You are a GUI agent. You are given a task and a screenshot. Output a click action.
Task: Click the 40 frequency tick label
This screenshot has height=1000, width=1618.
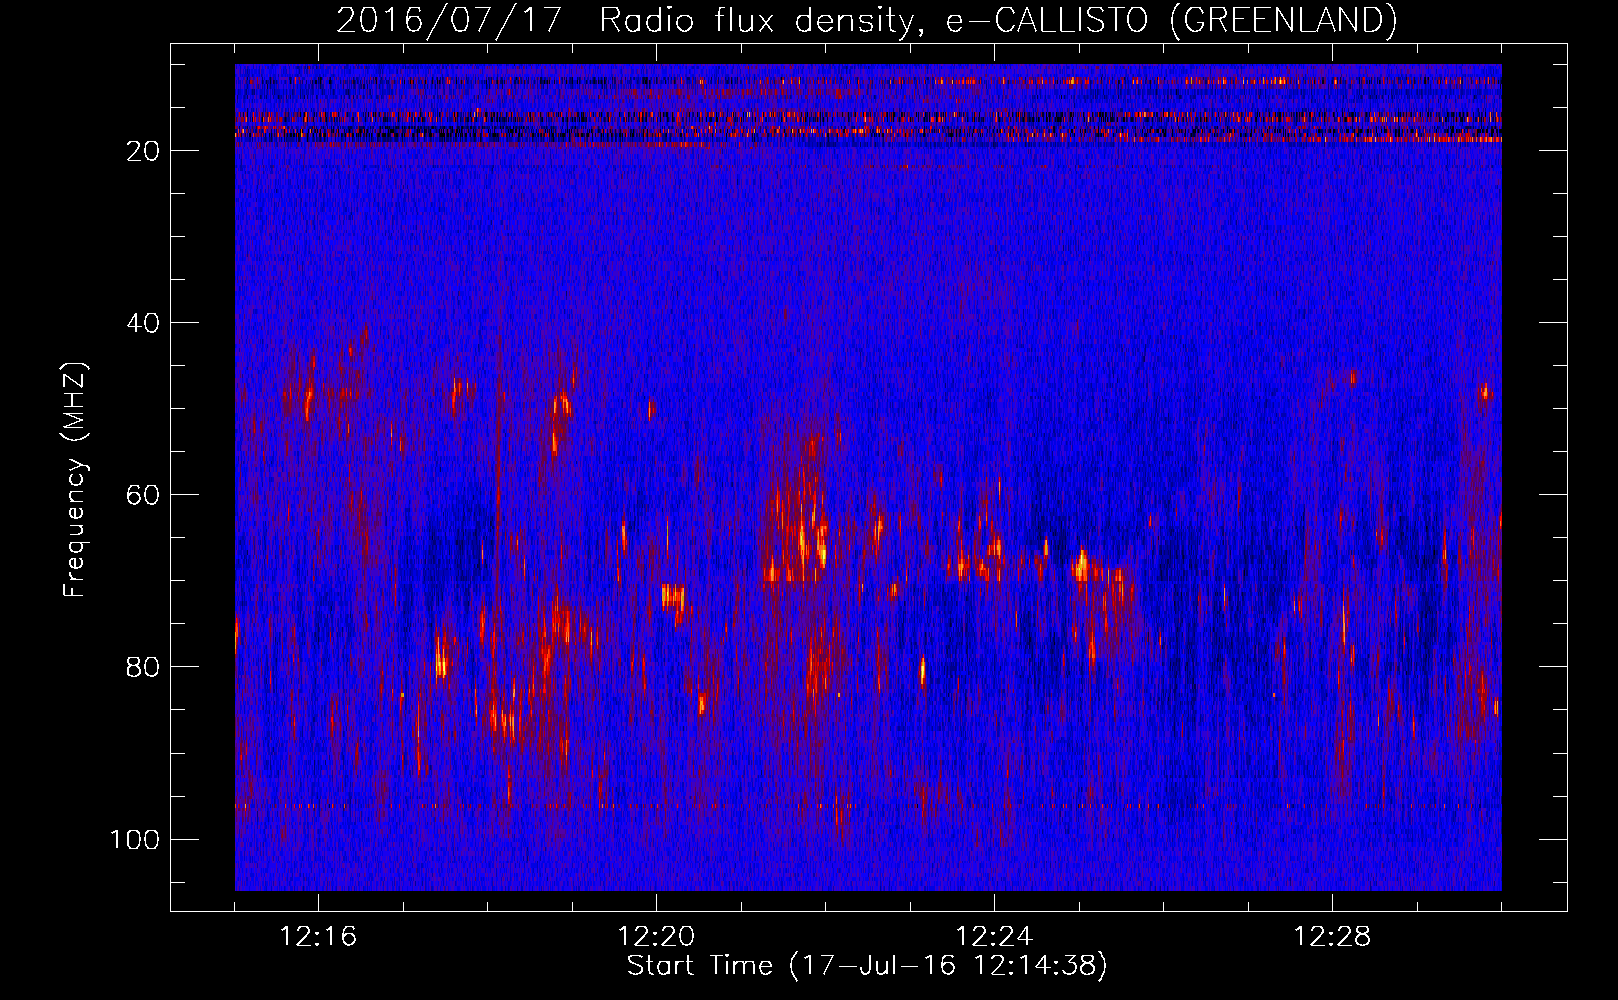tap(143, 323)
